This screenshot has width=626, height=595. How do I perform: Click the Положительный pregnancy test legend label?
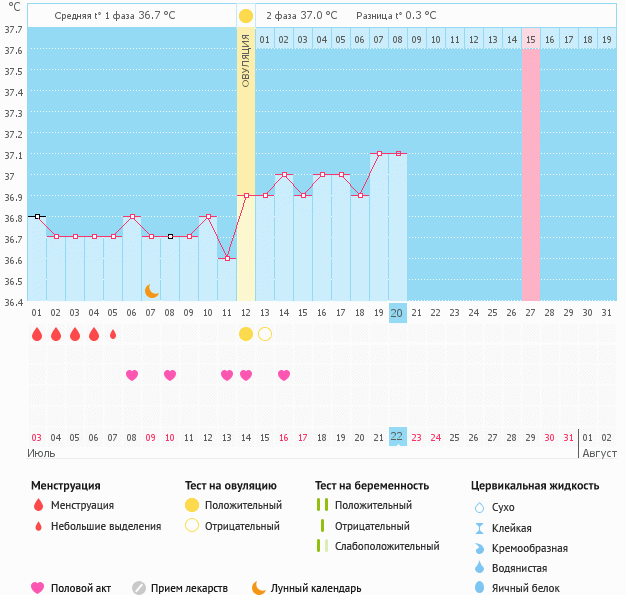372,505
